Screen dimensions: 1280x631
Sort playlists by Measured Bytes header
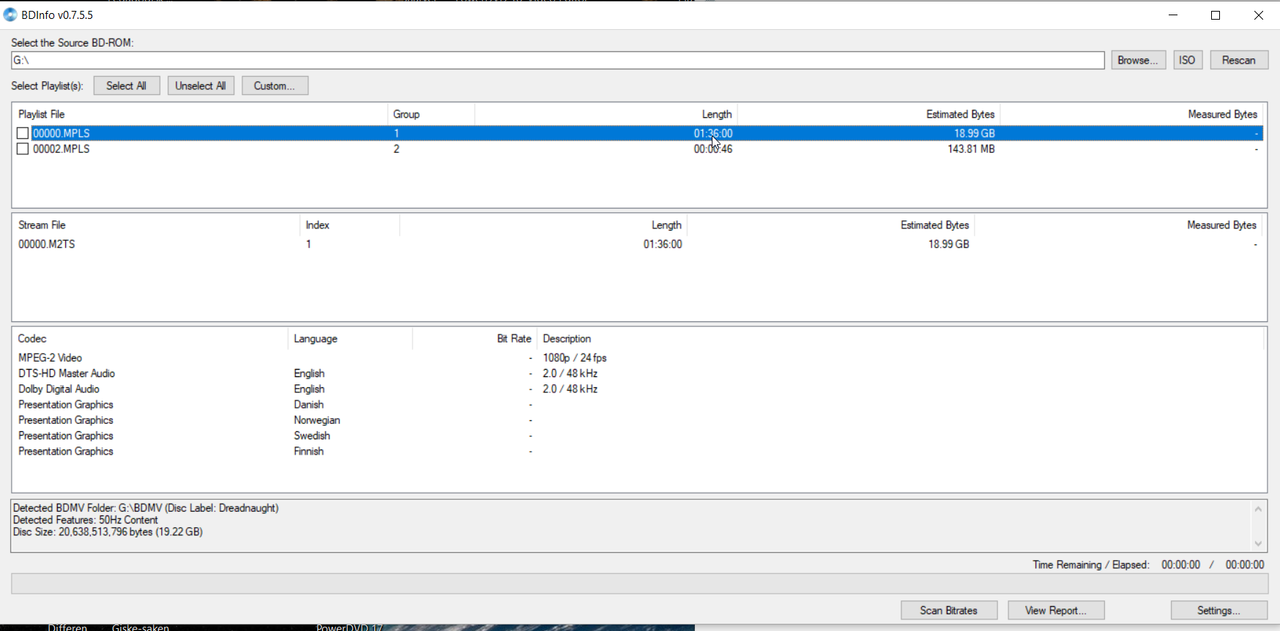[1131, 114]
